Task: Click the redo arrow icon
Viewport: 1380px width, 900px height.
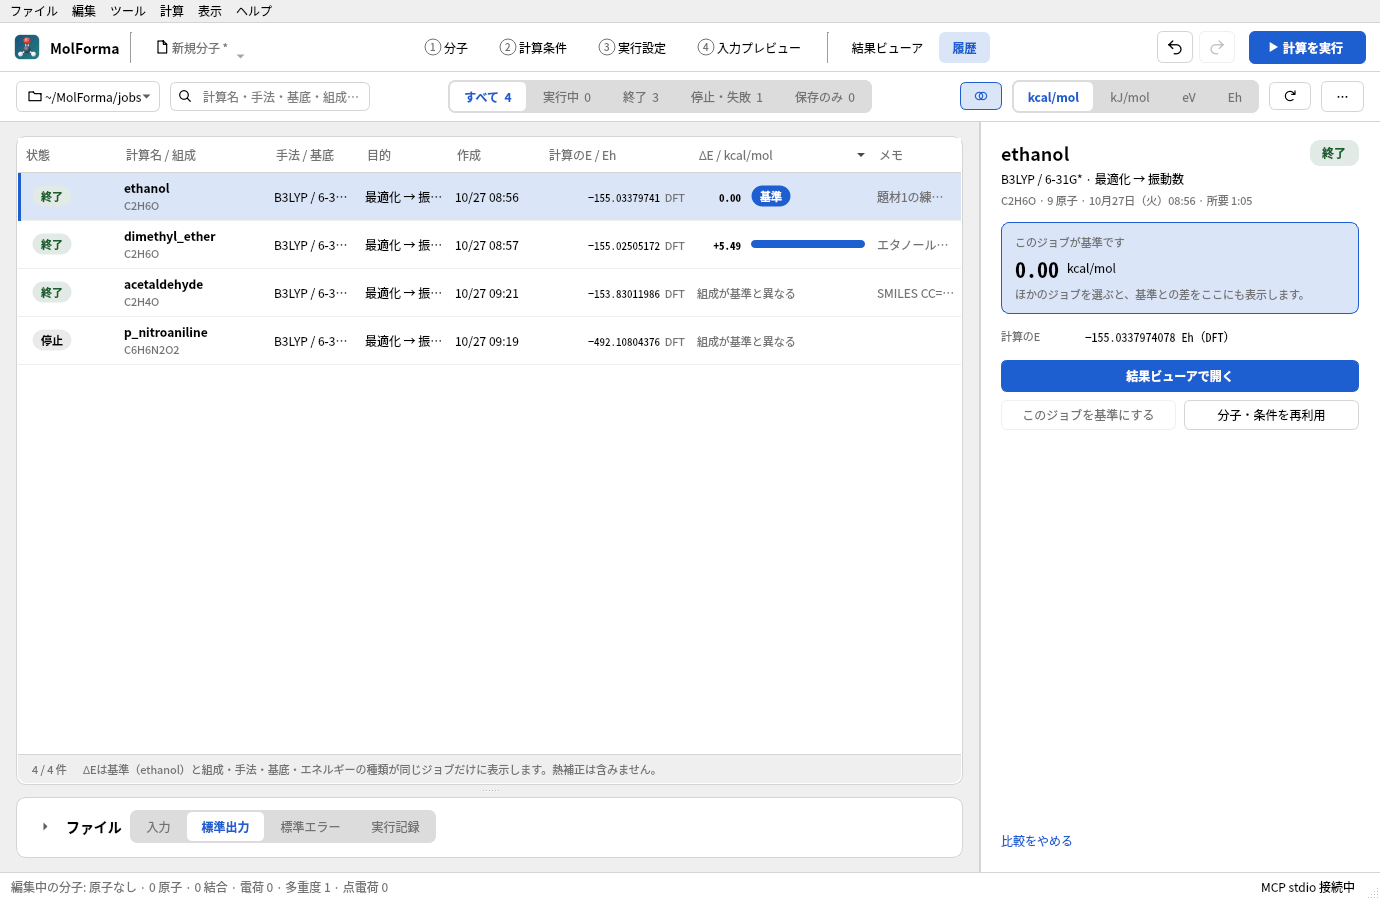Action: click(1217, 47)
